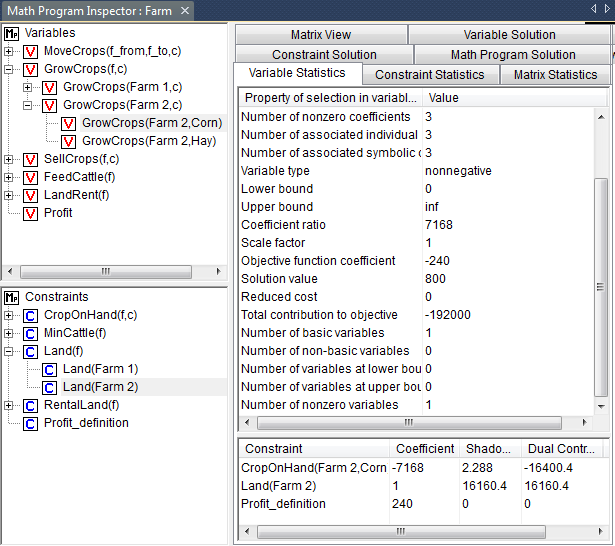Expand the MoveCrops(f_from,f_to,c) node
The width and height of the screenshot is (615, 546).
8,51
